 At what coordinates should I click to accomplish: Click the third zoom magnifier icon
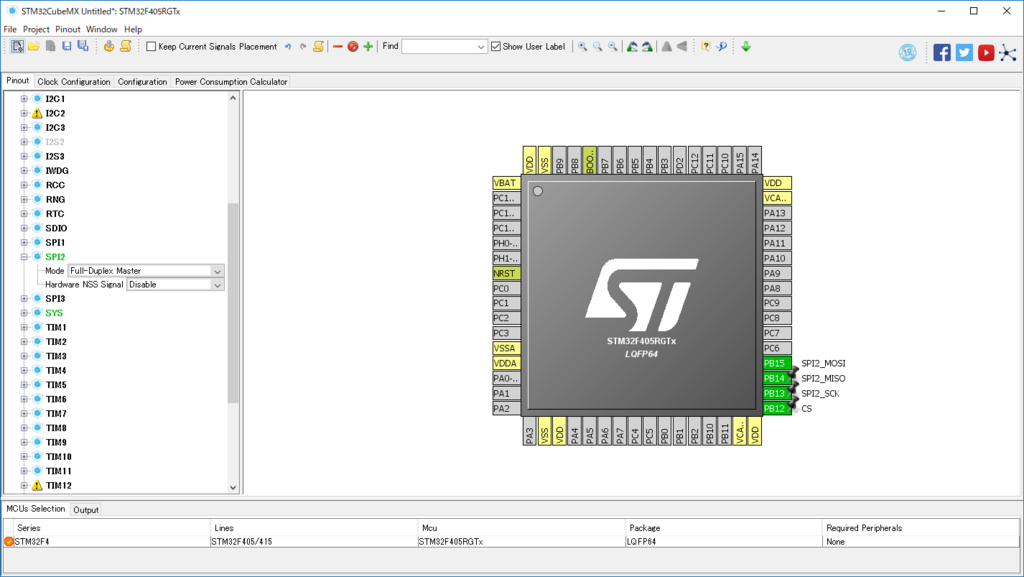613,46
